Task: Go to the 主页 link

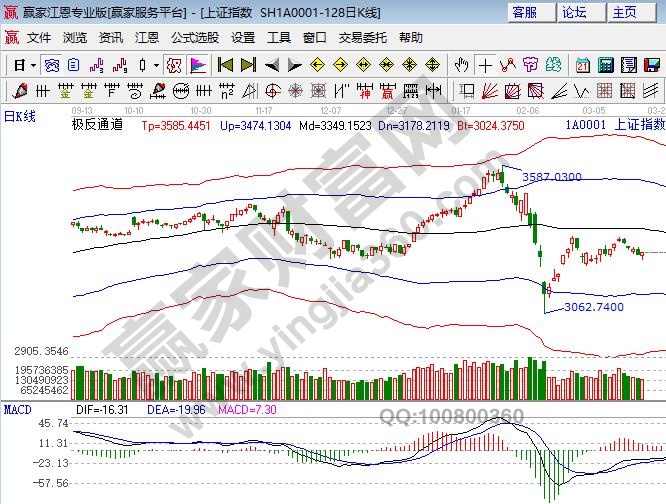Action: [x=624, y=12]
